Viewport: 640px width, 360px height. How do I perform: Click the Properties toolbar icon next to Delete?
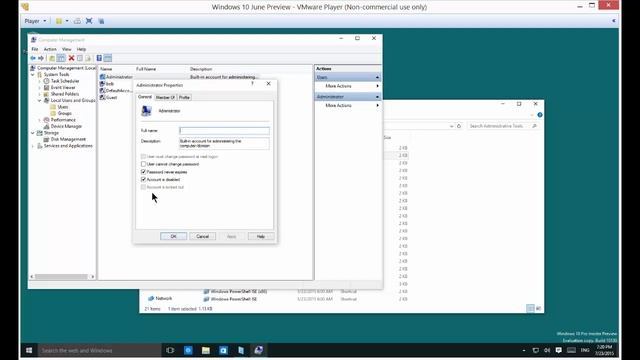(x=80, y=58)
